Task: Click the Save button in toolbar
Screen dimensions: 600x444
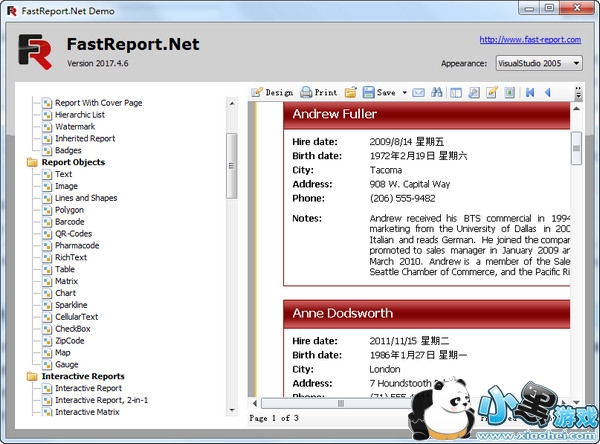Action: pyautogui.click(x=379, y=93)
